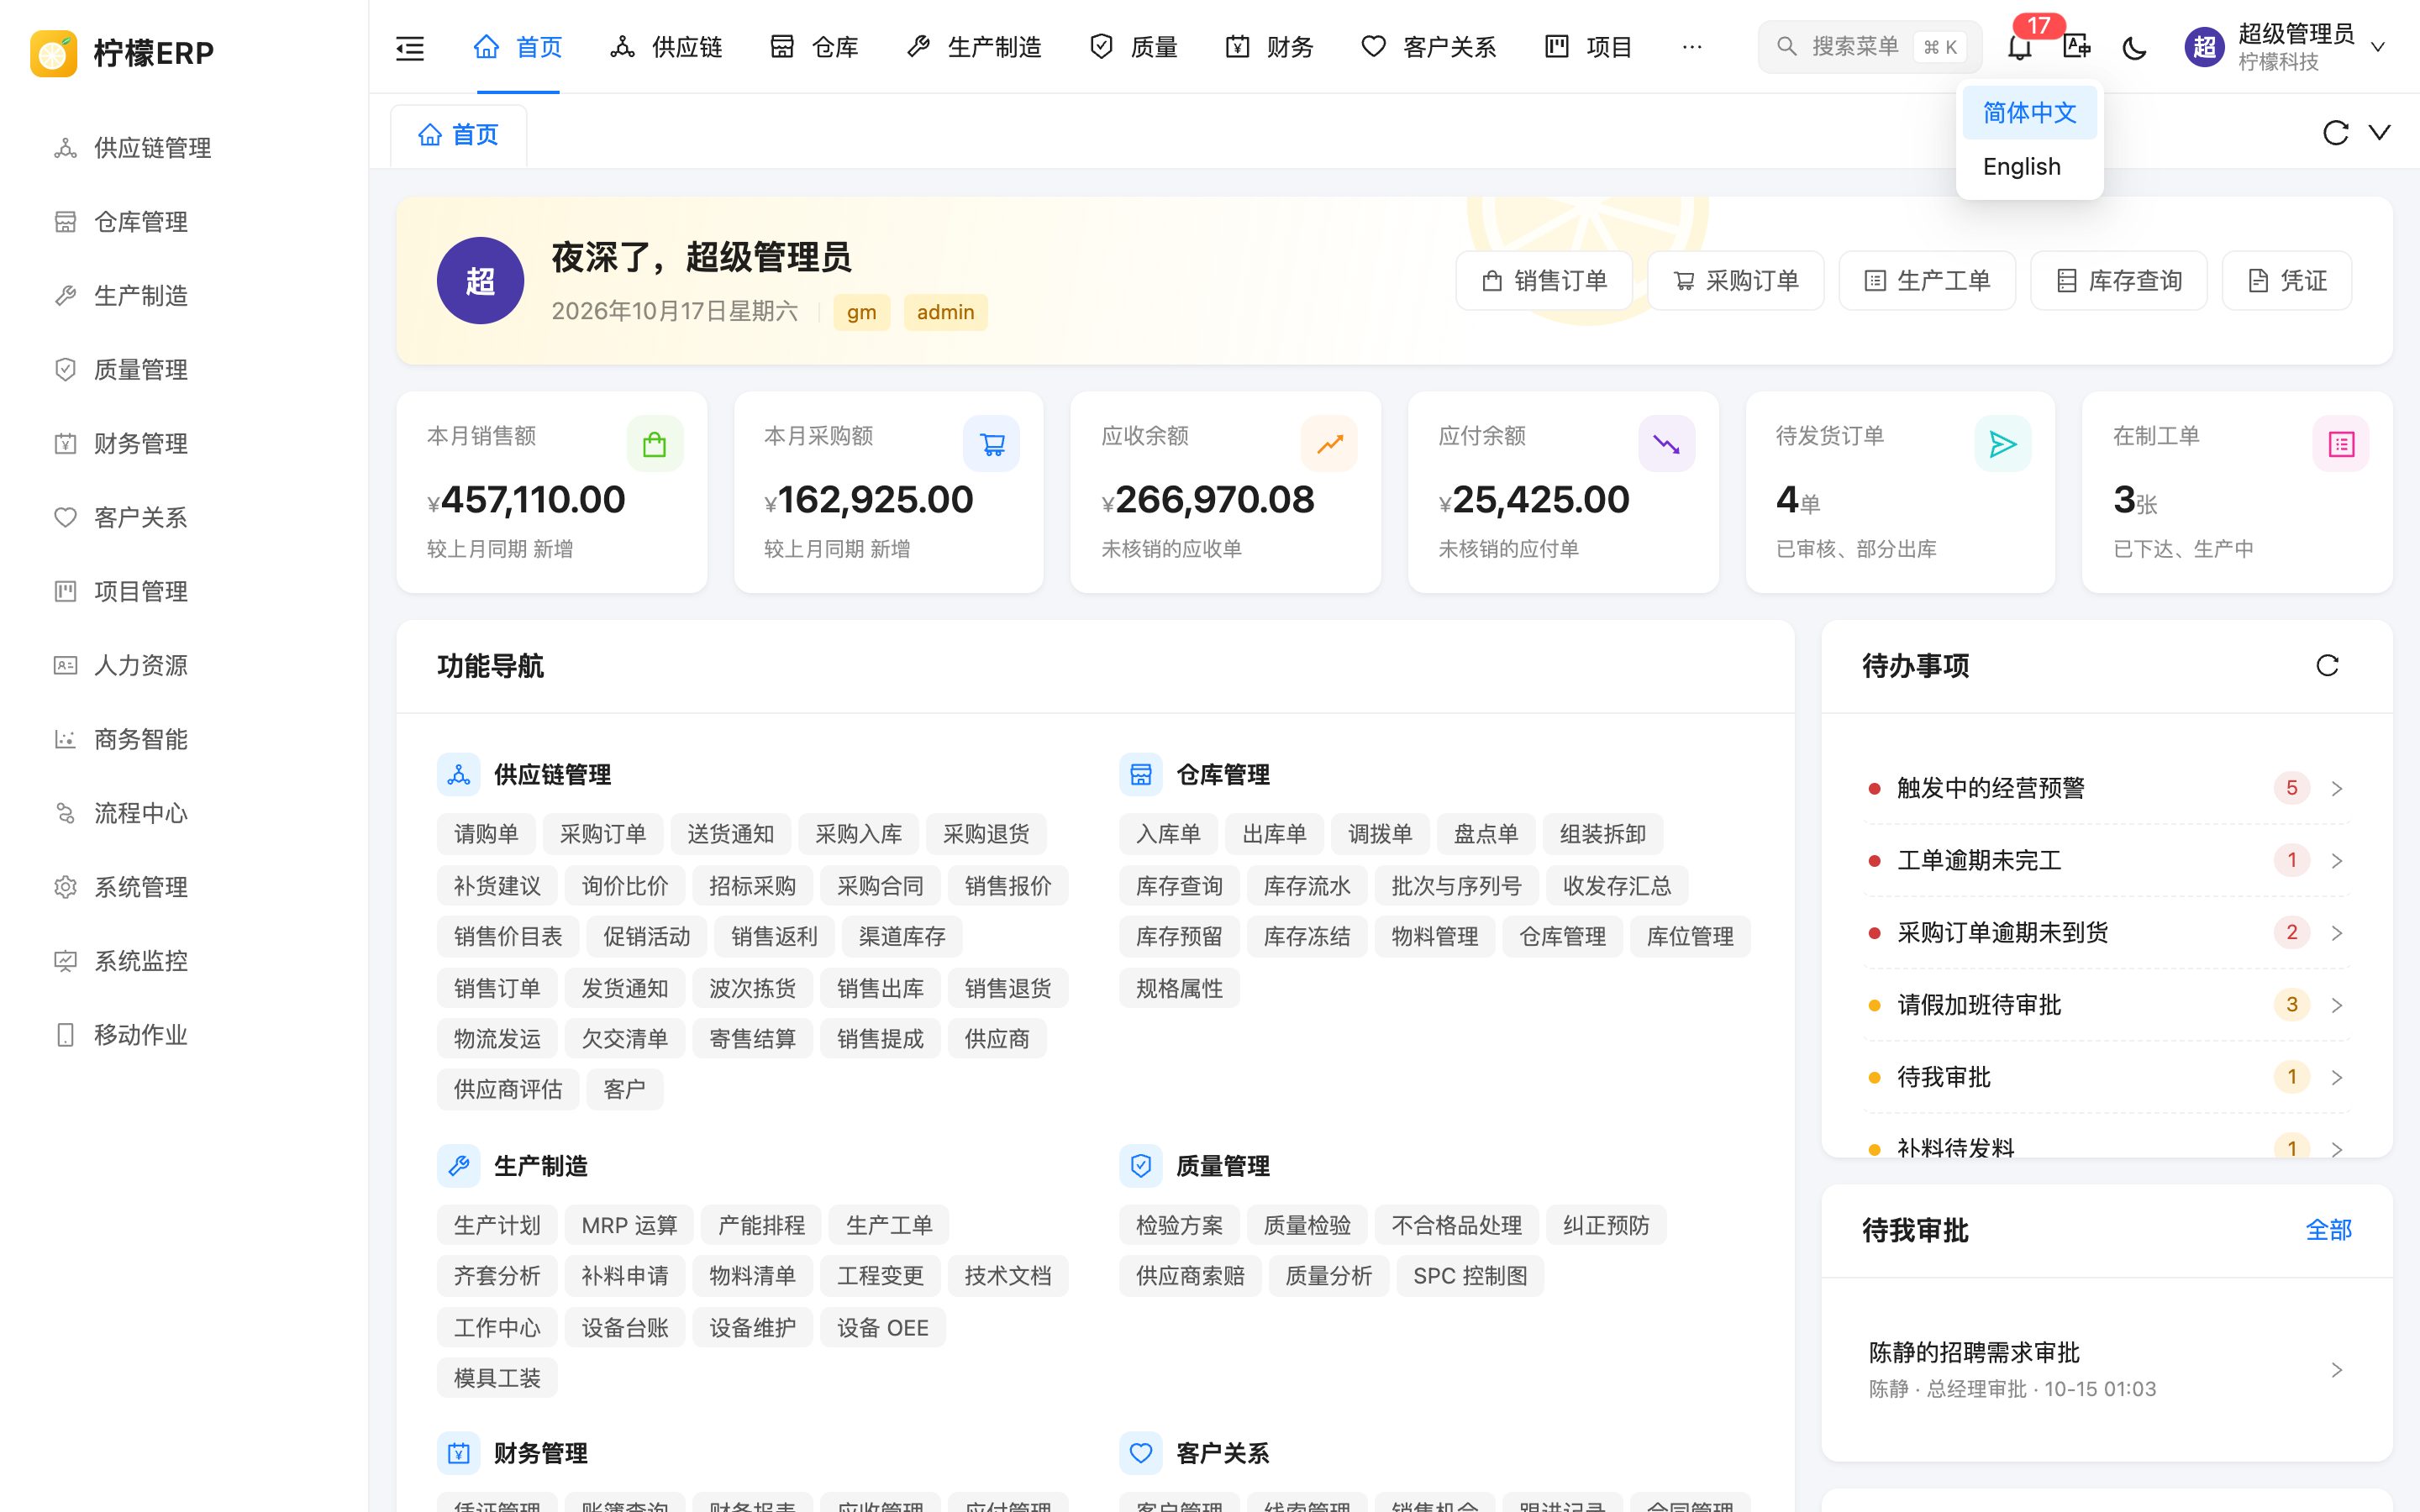Click the 系统监控 monitor icon

coord(65,961)
